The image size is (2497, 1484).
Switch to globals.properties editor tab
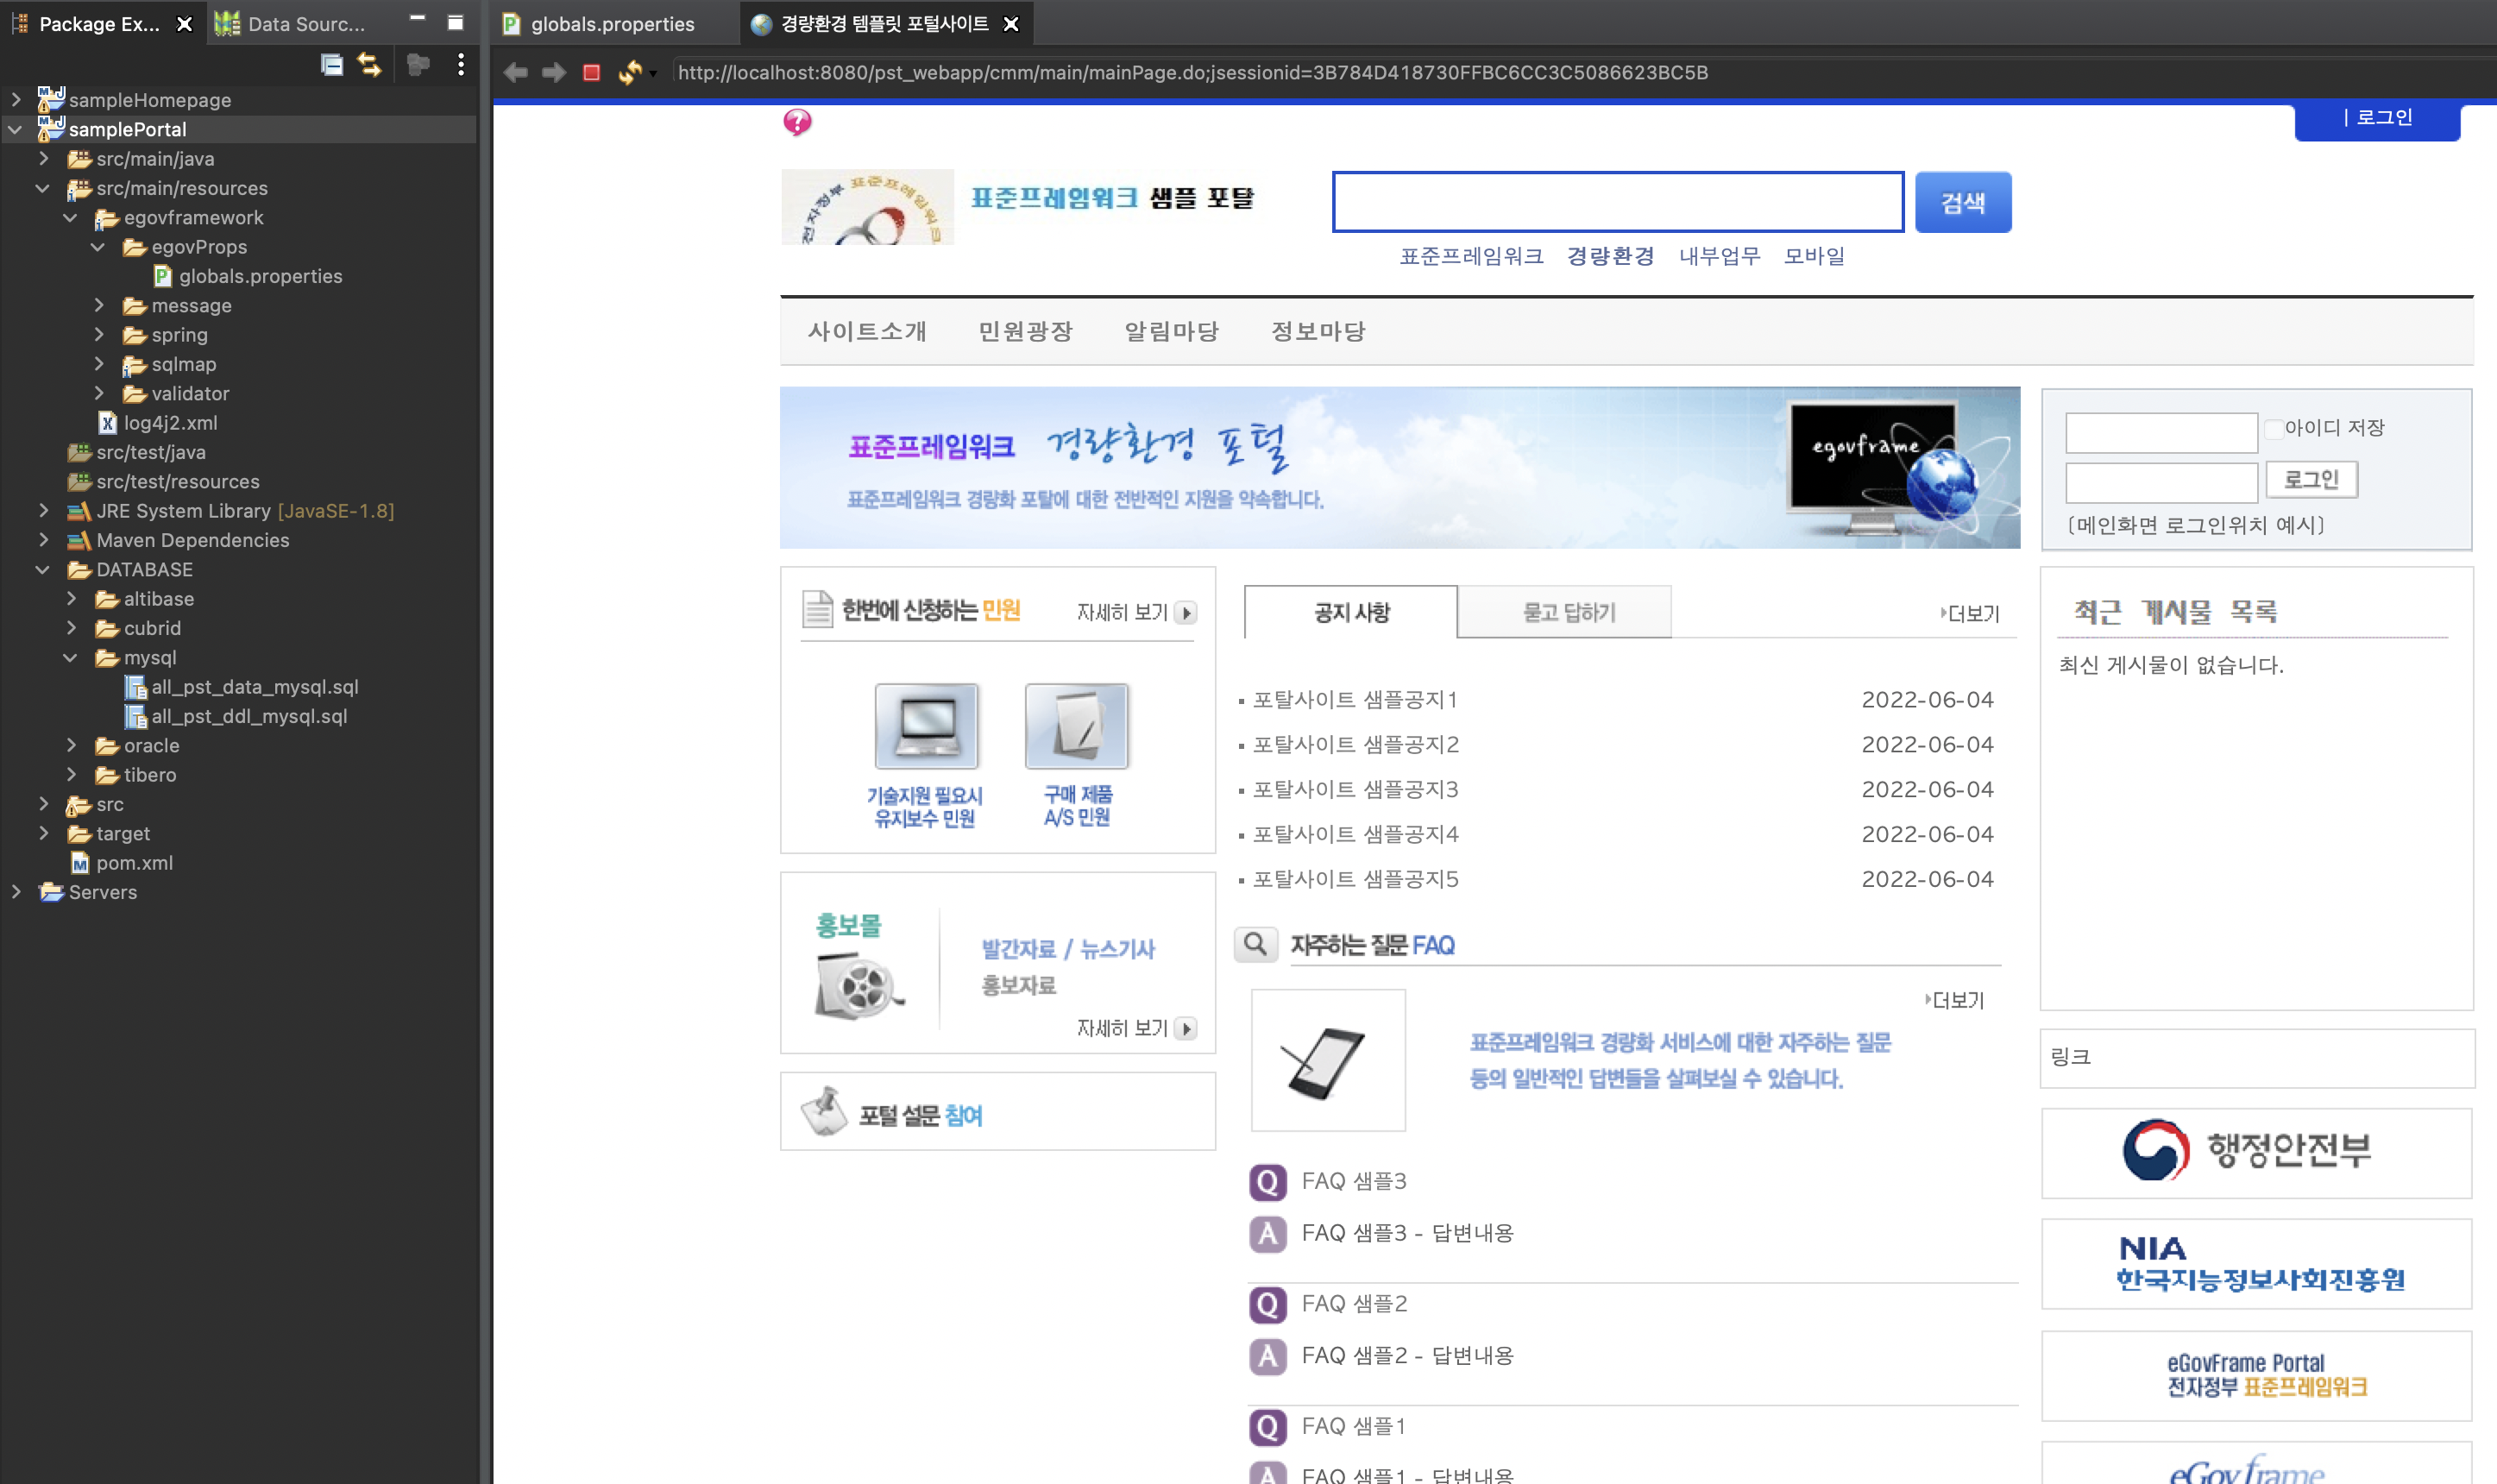coord(611,24)
